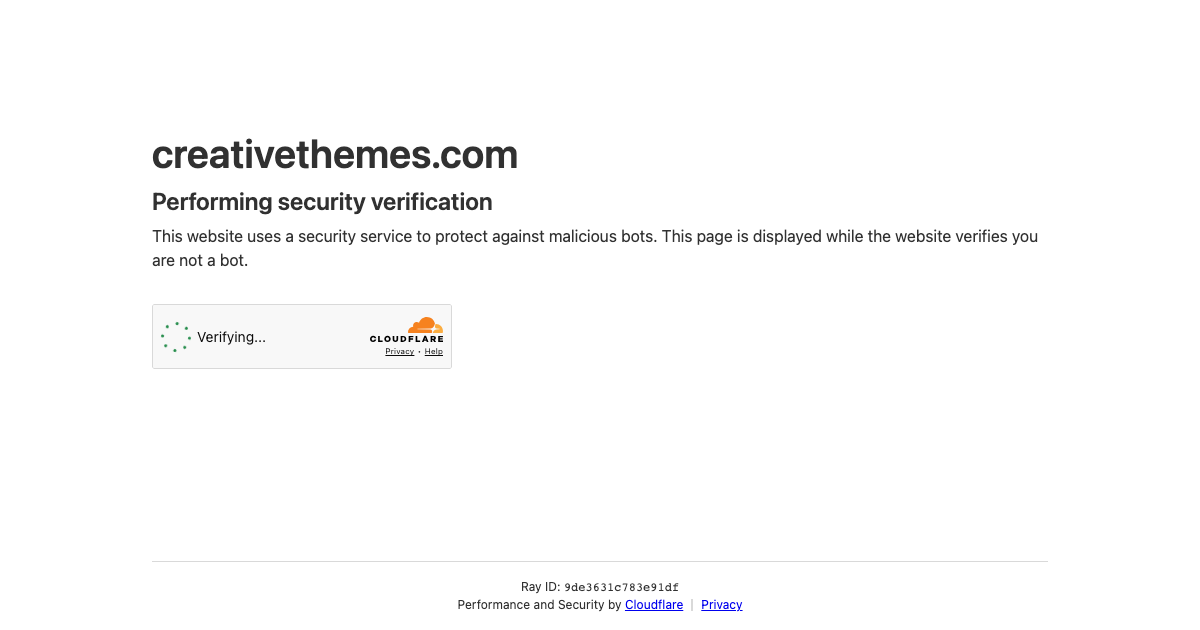Click the horizontal divider above the footer
Screen dimensions: 1200x630
point(600,561)
